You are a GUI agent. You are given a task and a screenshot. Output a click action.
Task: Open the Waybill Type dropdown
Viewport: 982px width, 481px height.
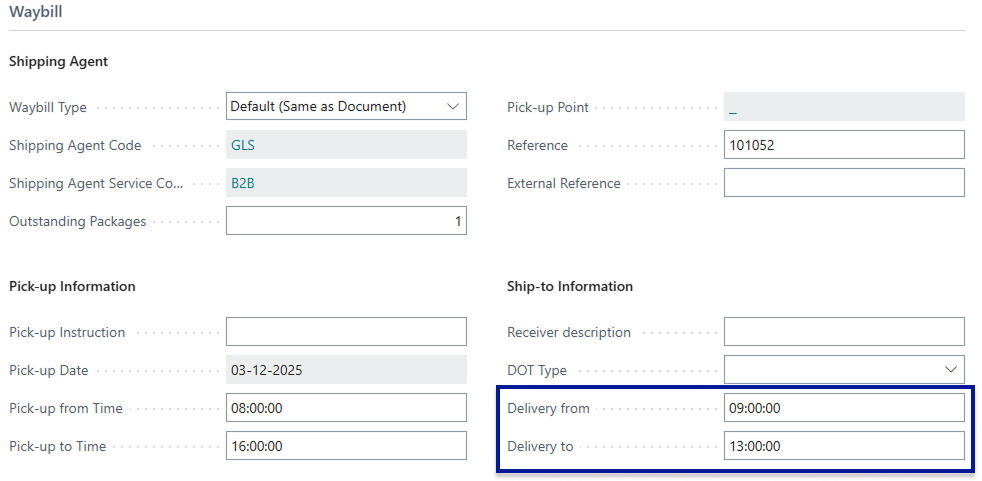[x=345, y=106]
